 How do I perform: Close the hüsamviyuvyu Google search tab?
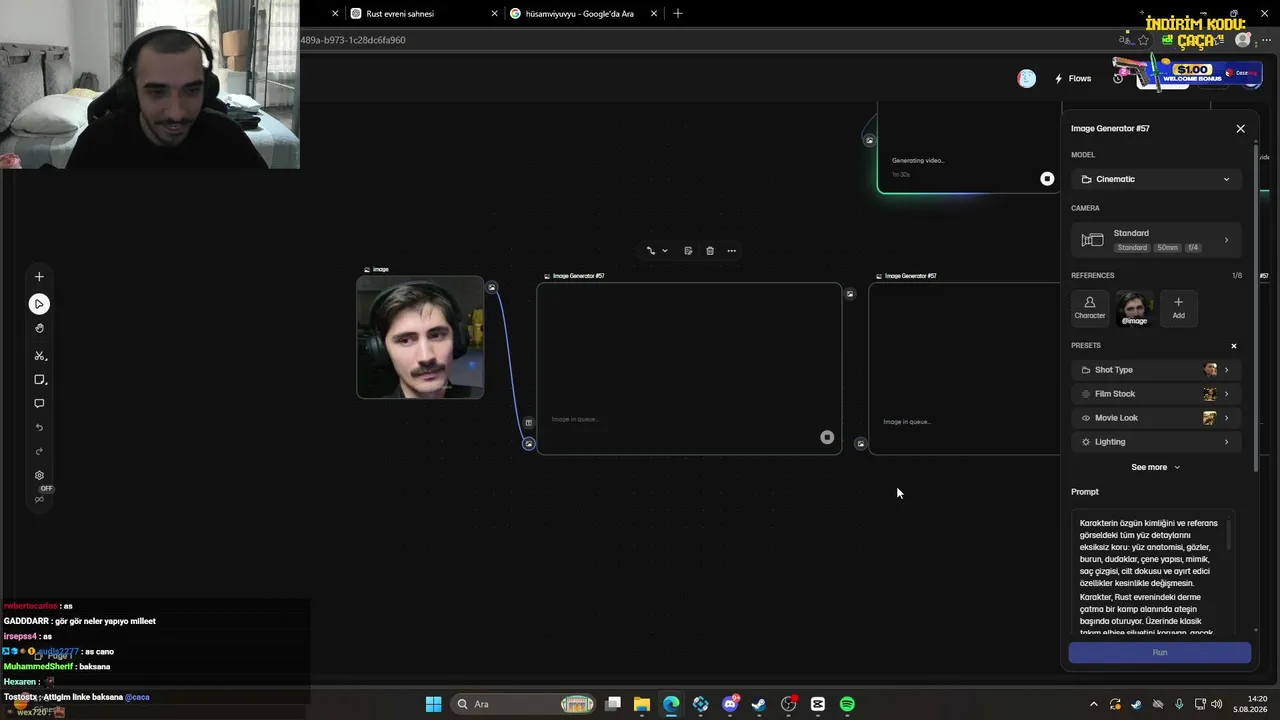pos(654,14)
